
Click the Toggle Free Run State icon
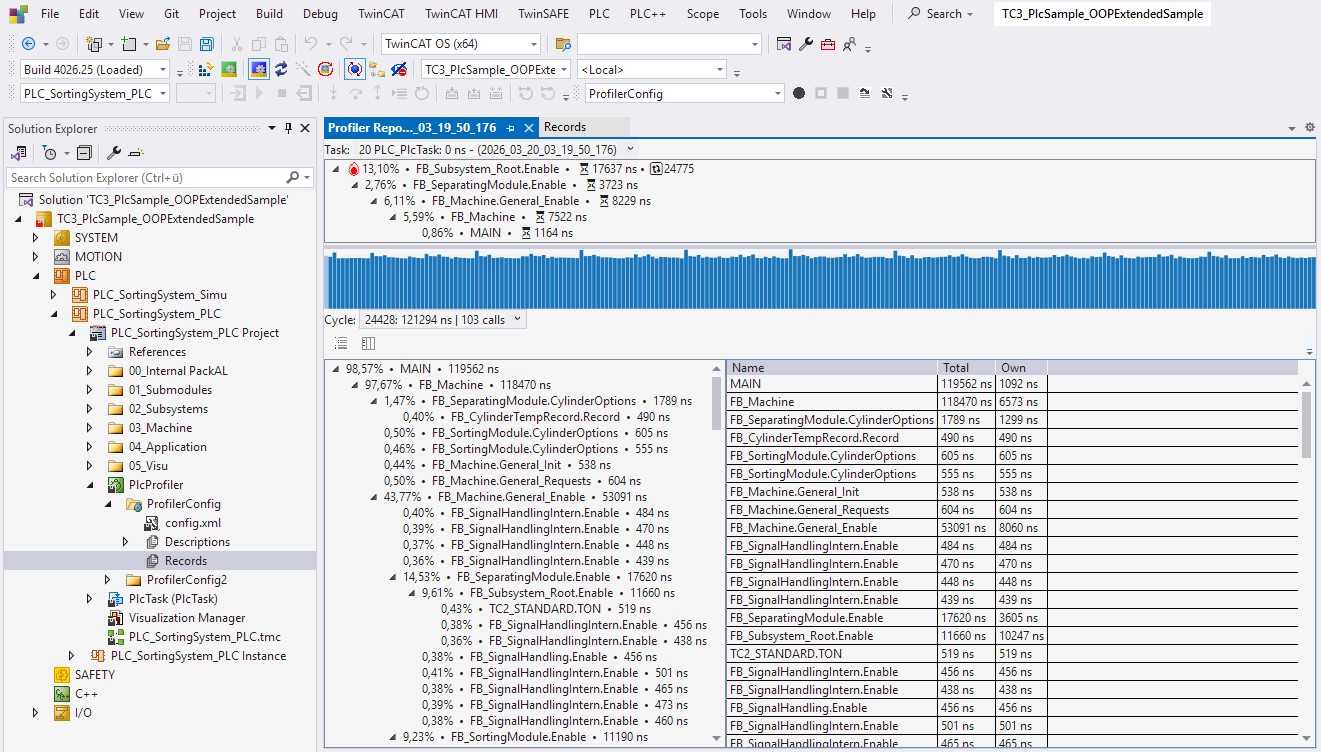(x=325, y=69)
